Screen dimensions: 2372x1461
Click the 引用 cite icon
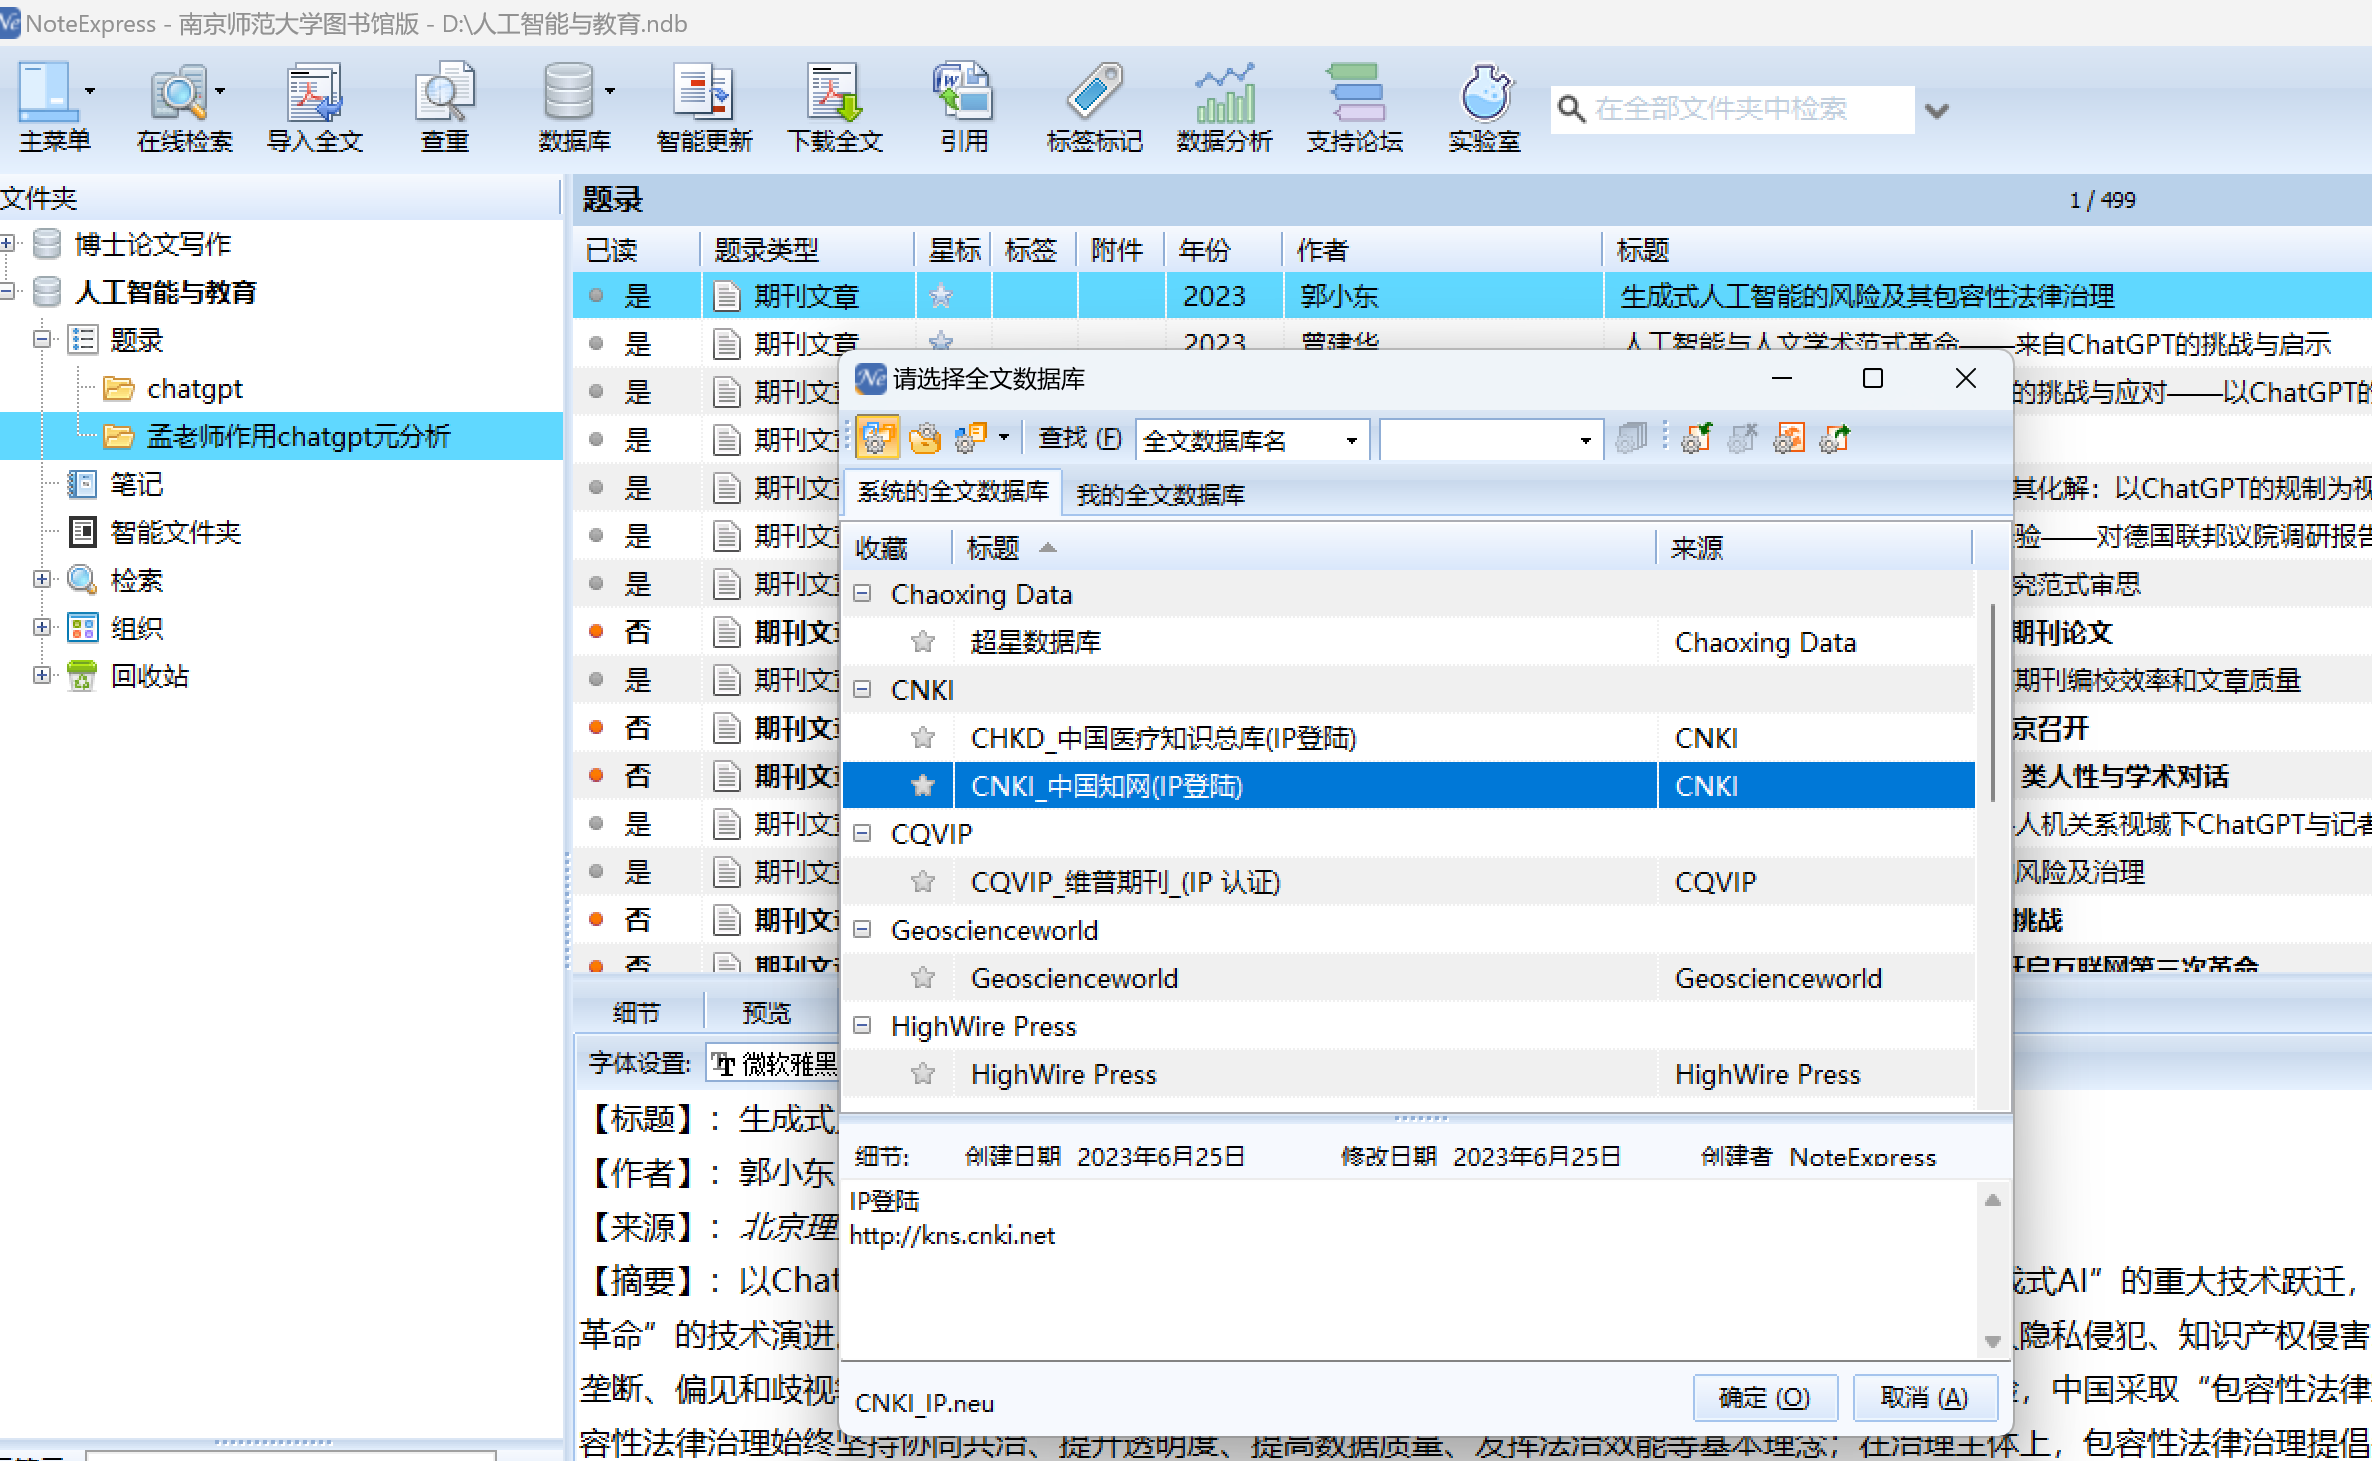[x=963, y=92]
